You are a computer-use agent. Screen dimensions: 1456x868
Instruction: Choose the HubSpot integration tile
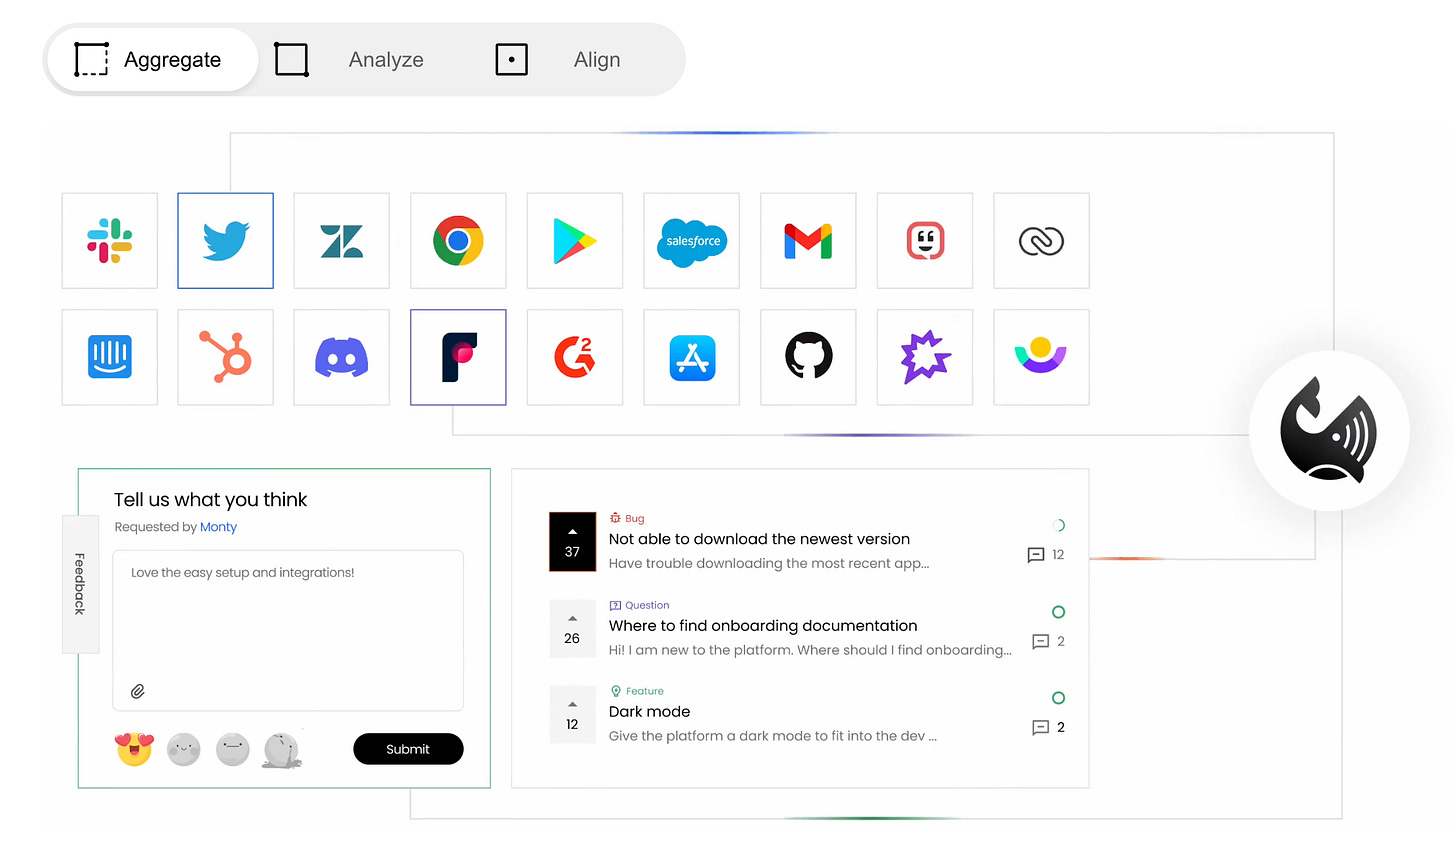[226, 357]
